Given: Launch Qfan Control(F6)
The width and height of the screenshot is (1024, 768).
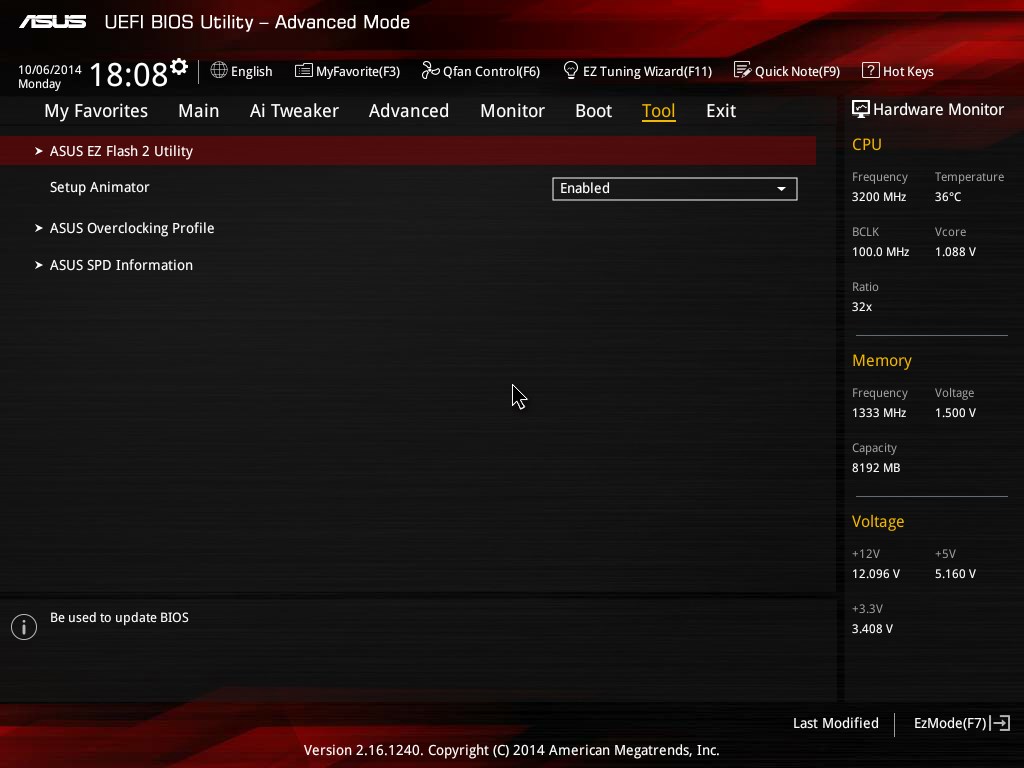Looking at the screenshot, I should click(481, 71).
